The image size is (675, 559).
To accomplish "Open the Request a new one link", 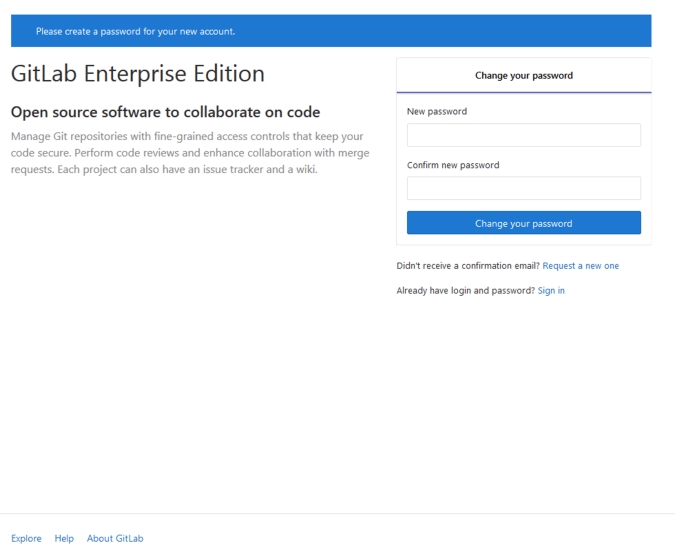I will pyautogui.click(x=580, y=266).
